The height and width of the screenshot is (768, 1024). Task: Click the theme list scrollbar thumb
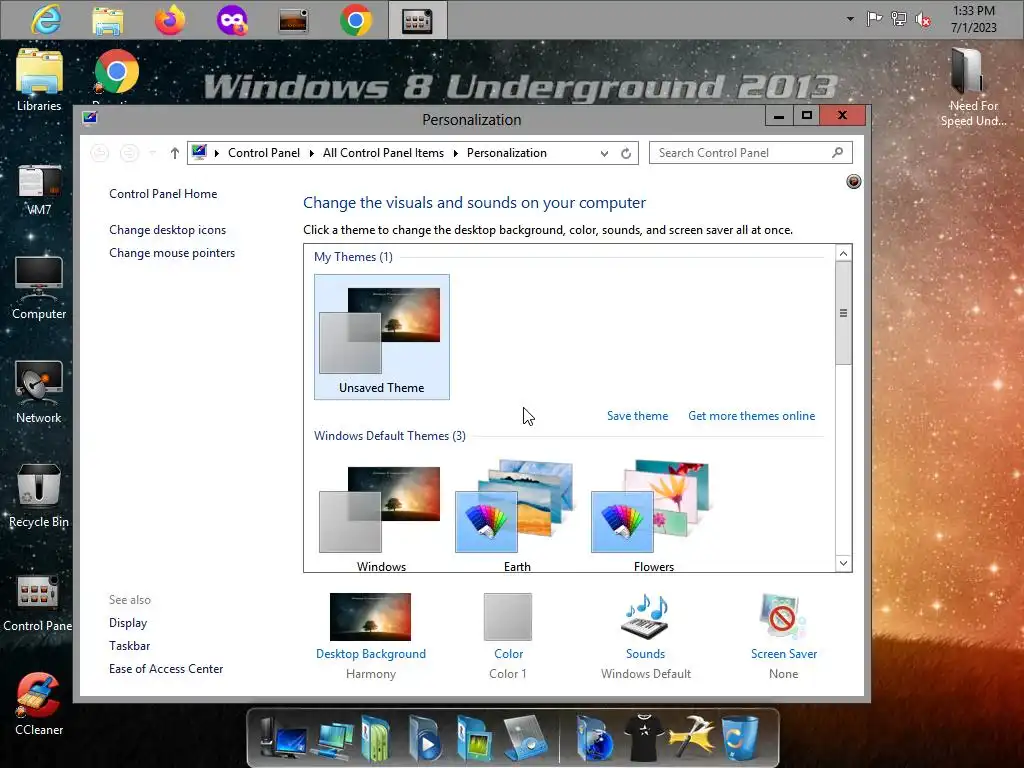coord(843,313)
